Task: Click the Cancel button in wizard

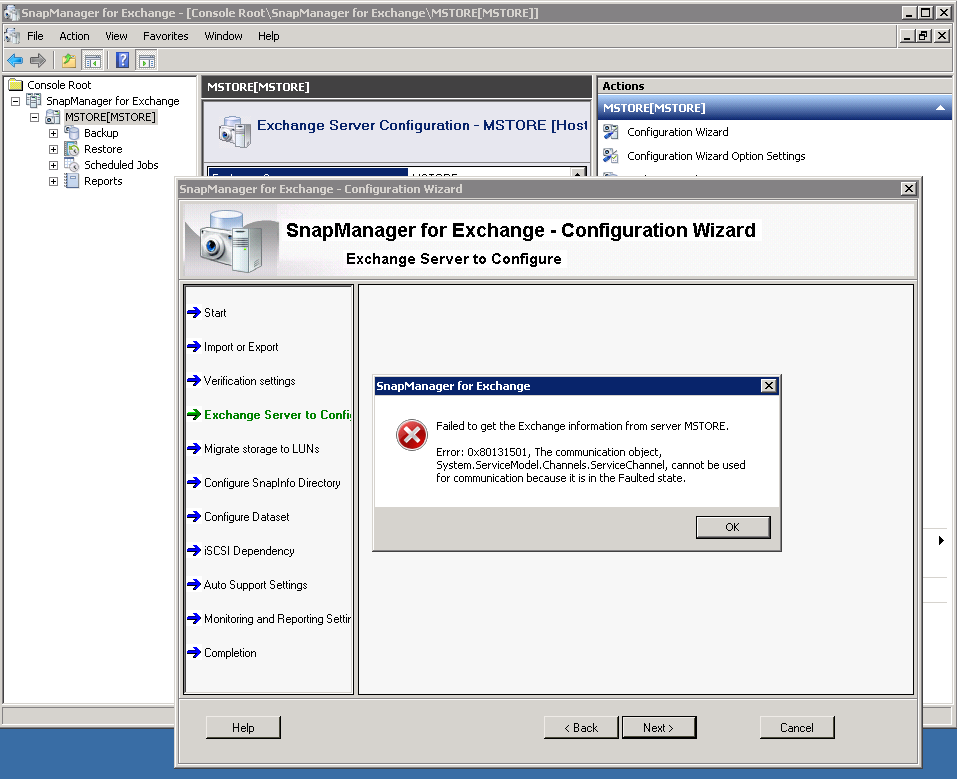Action: [x=797, y=728]
